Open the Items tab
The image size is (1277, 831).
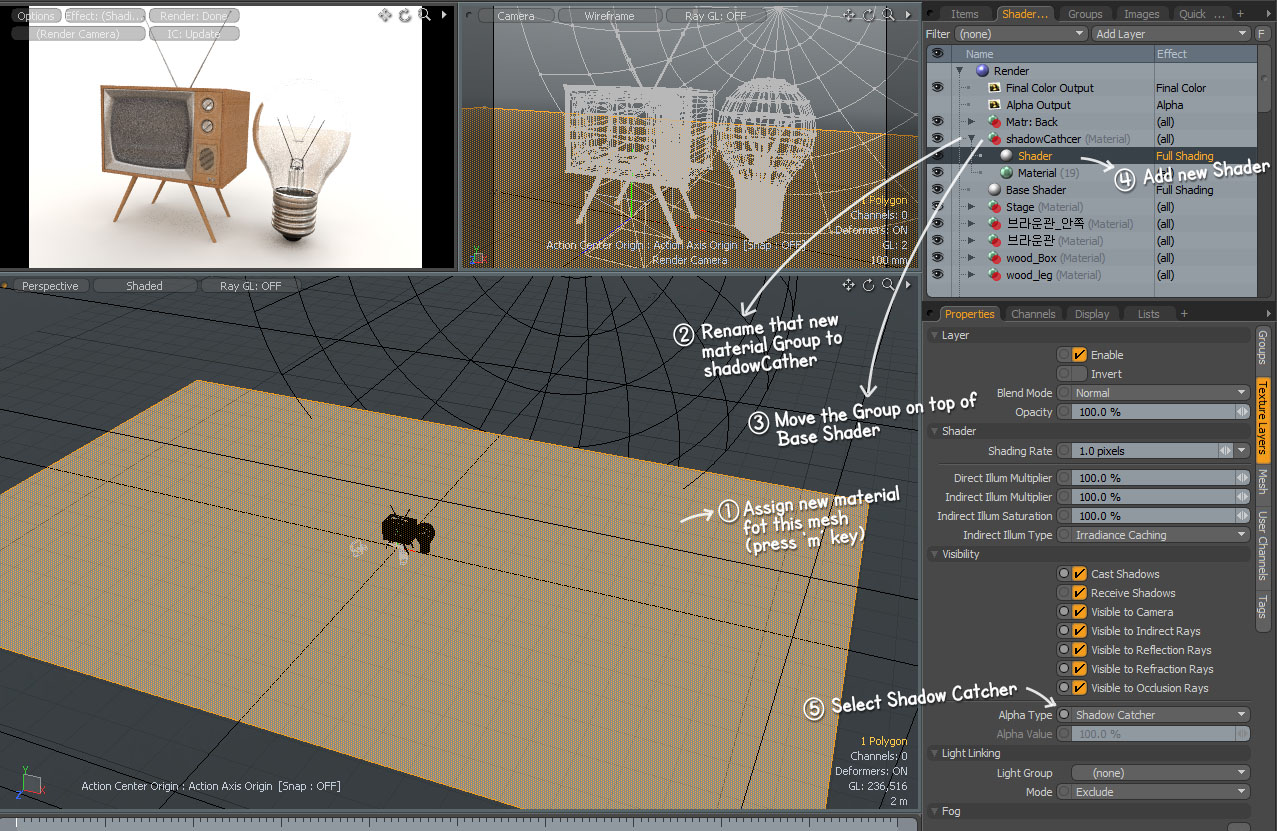964,14
